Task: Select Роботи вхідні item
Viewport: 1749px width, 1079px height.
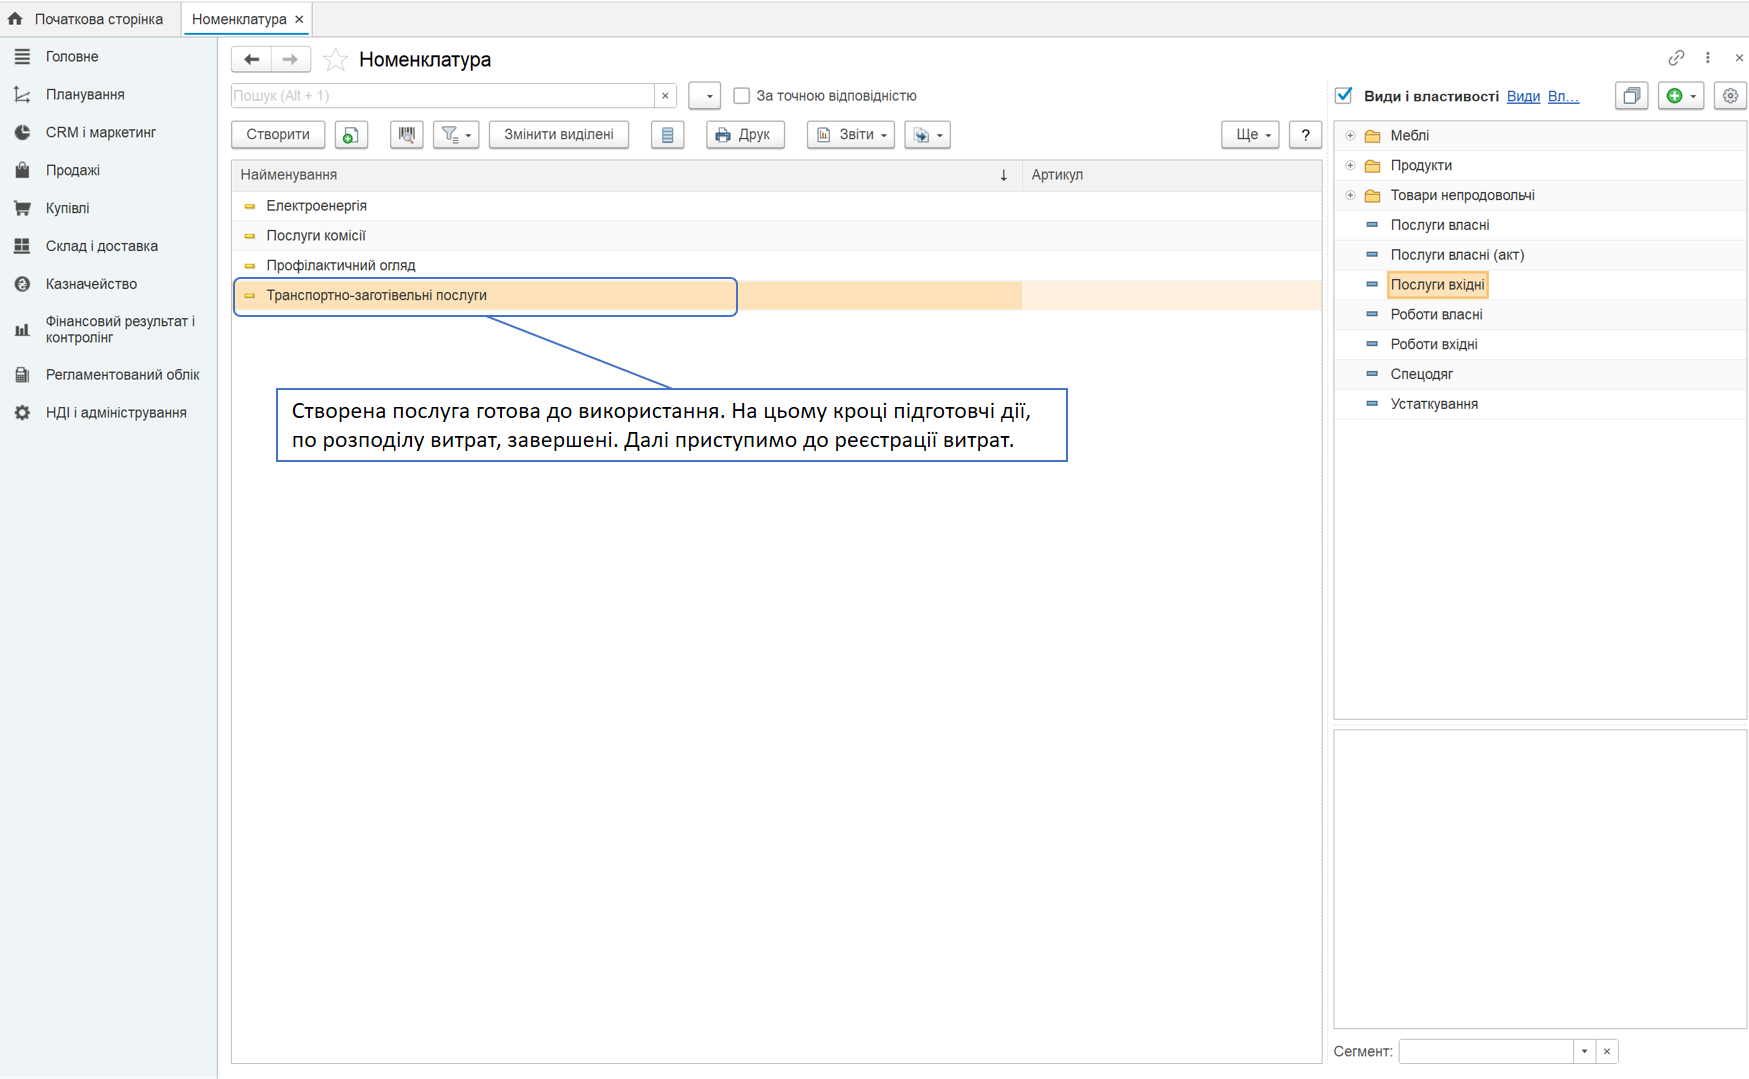Action: tap(1434, 345)
